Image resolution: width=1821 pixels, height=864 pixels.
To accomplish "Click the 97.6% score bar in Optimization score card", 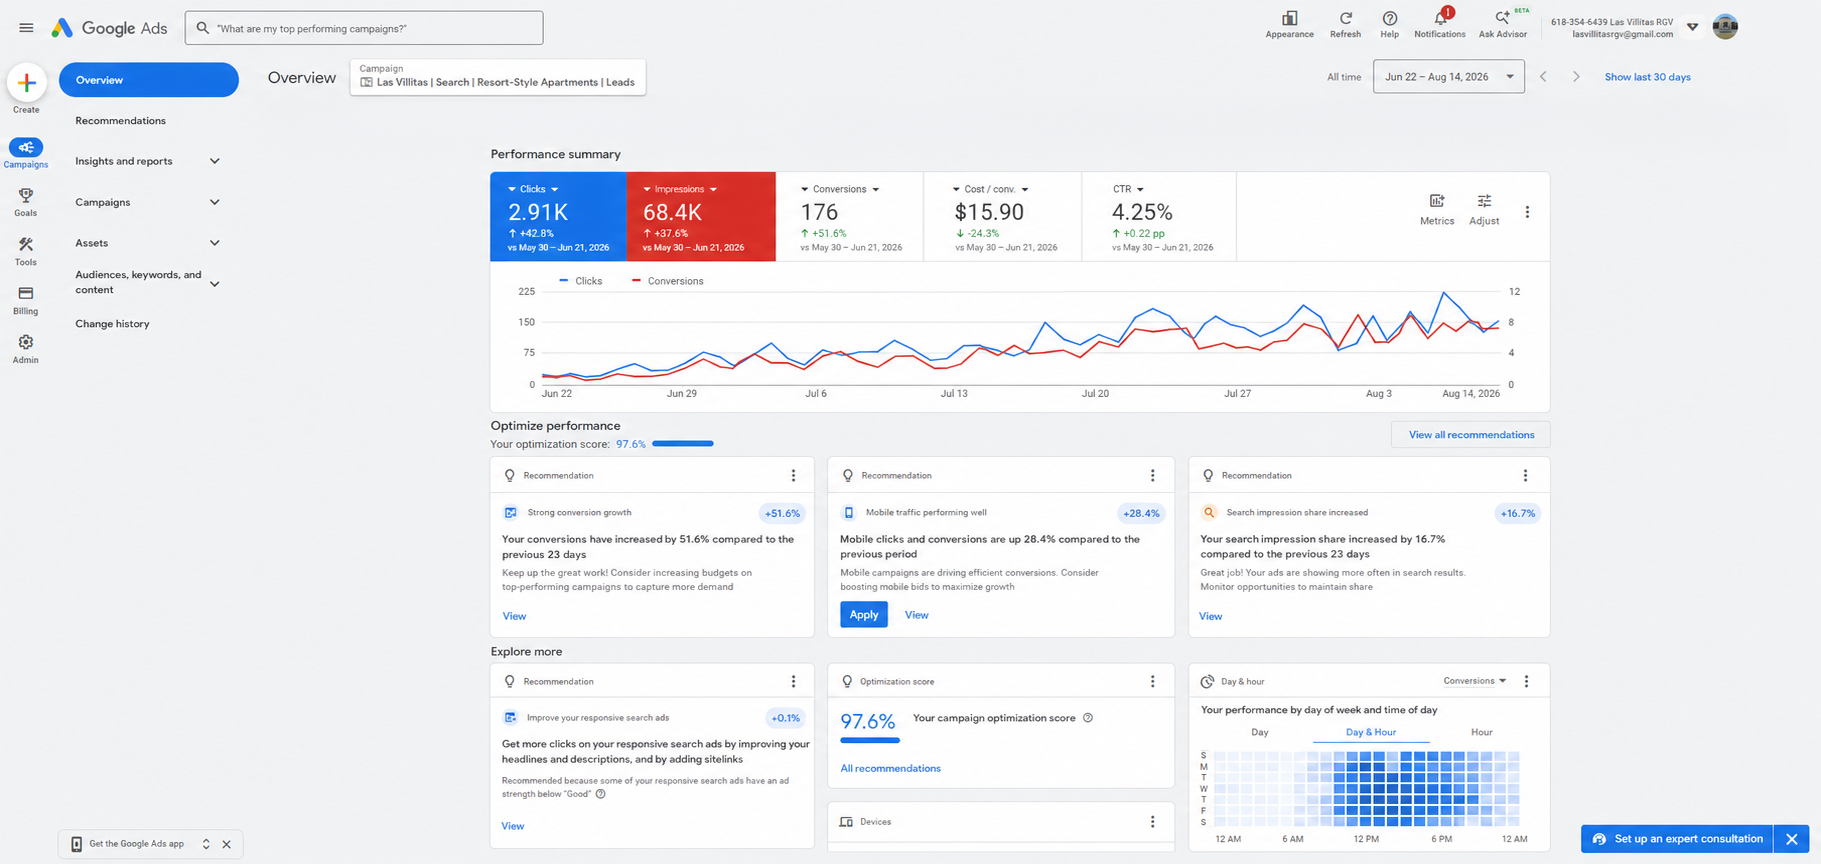I will 870,740.
